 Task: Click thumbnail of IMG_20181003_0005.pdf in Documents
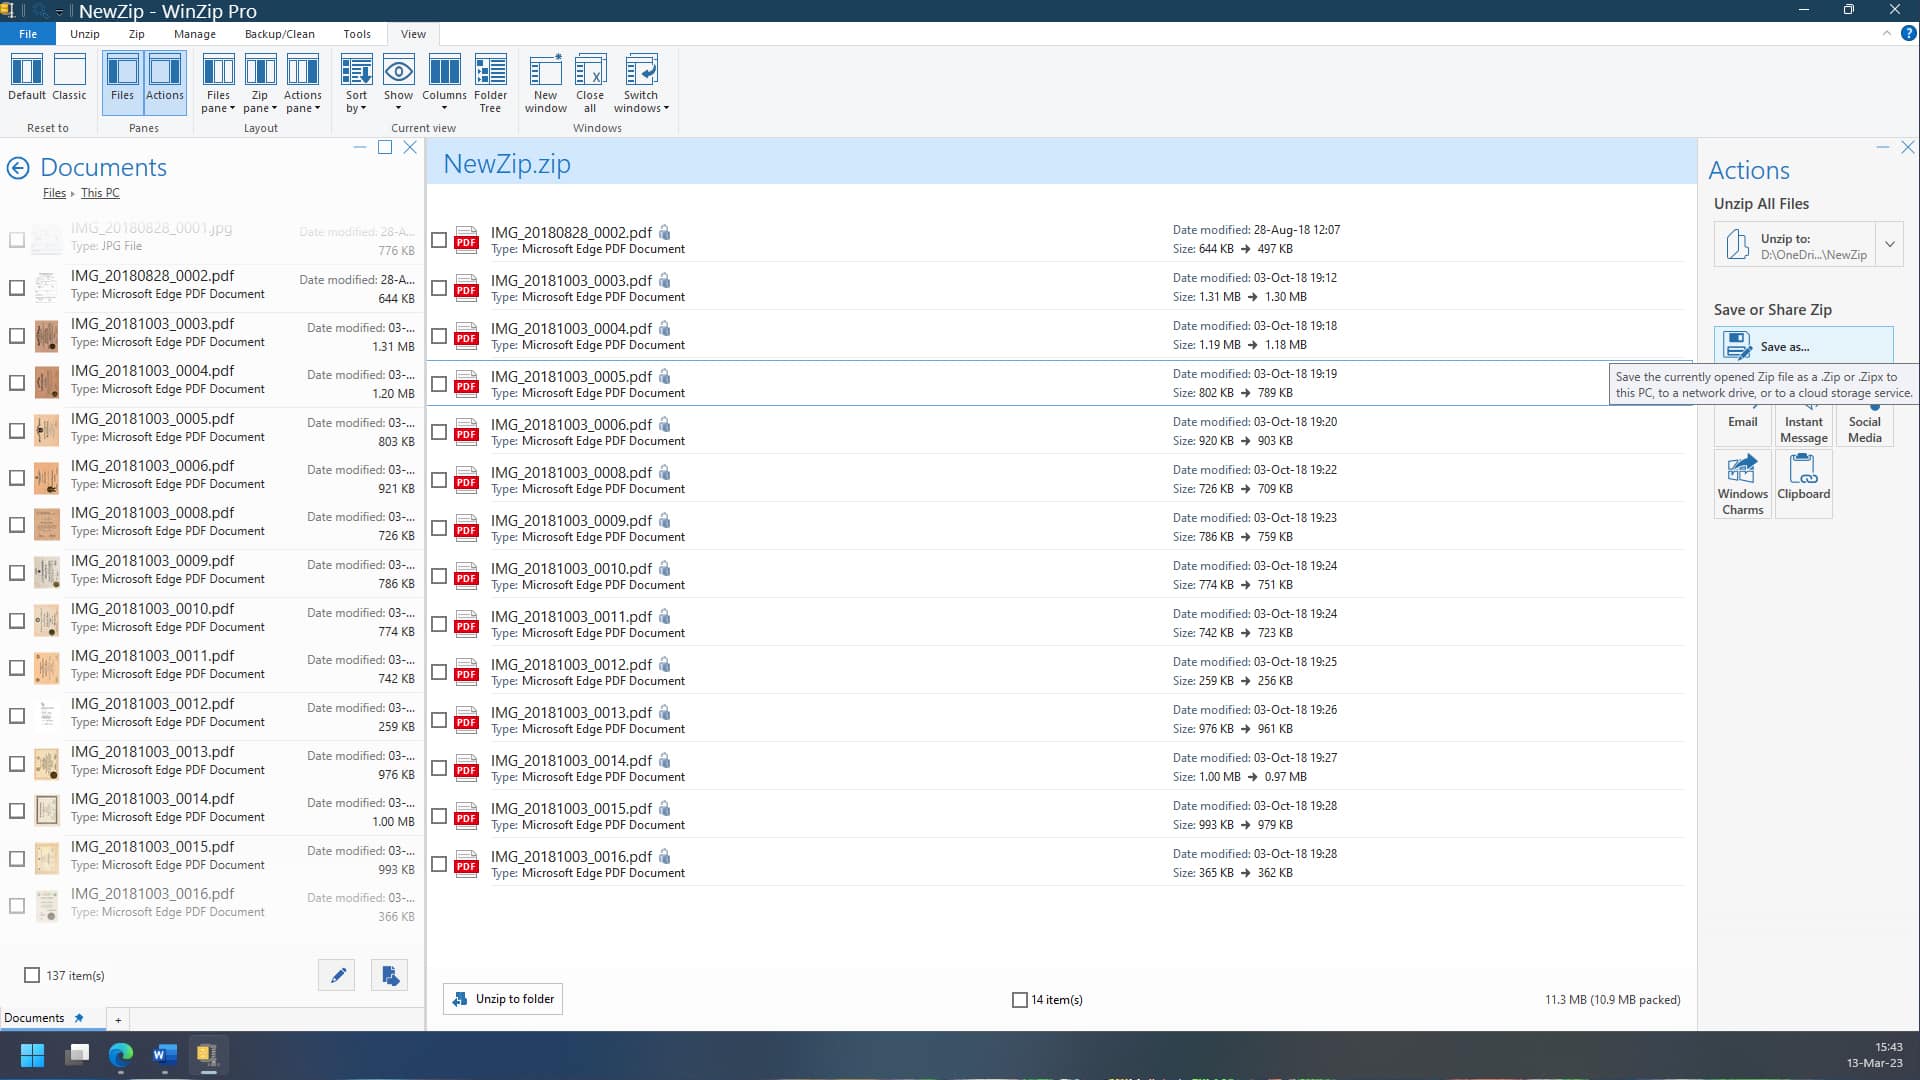[46, 431]
